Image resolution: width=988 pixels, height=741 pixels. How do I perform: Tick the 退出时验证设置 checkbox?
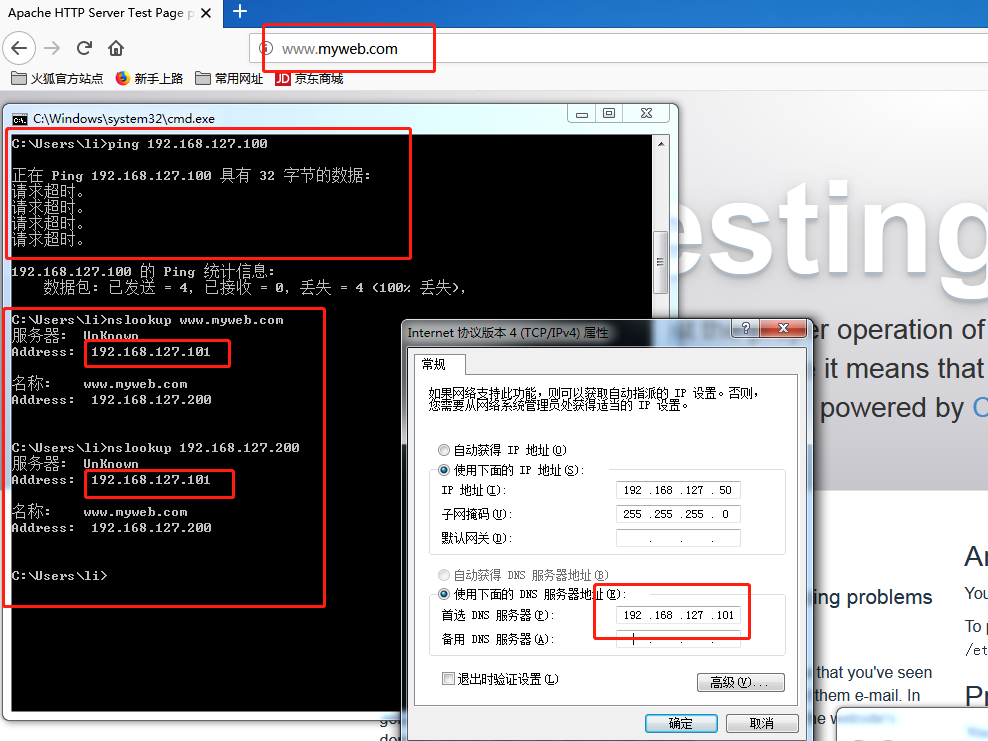448,679
